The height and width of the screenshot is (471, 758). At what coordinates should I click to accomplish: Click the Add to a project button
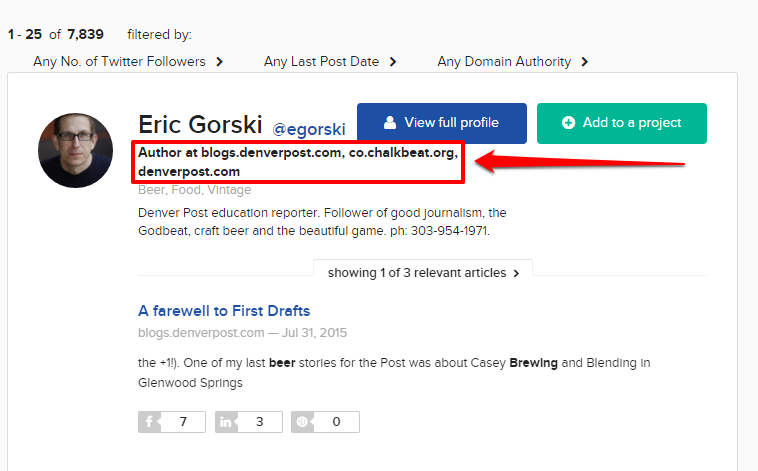621,123
